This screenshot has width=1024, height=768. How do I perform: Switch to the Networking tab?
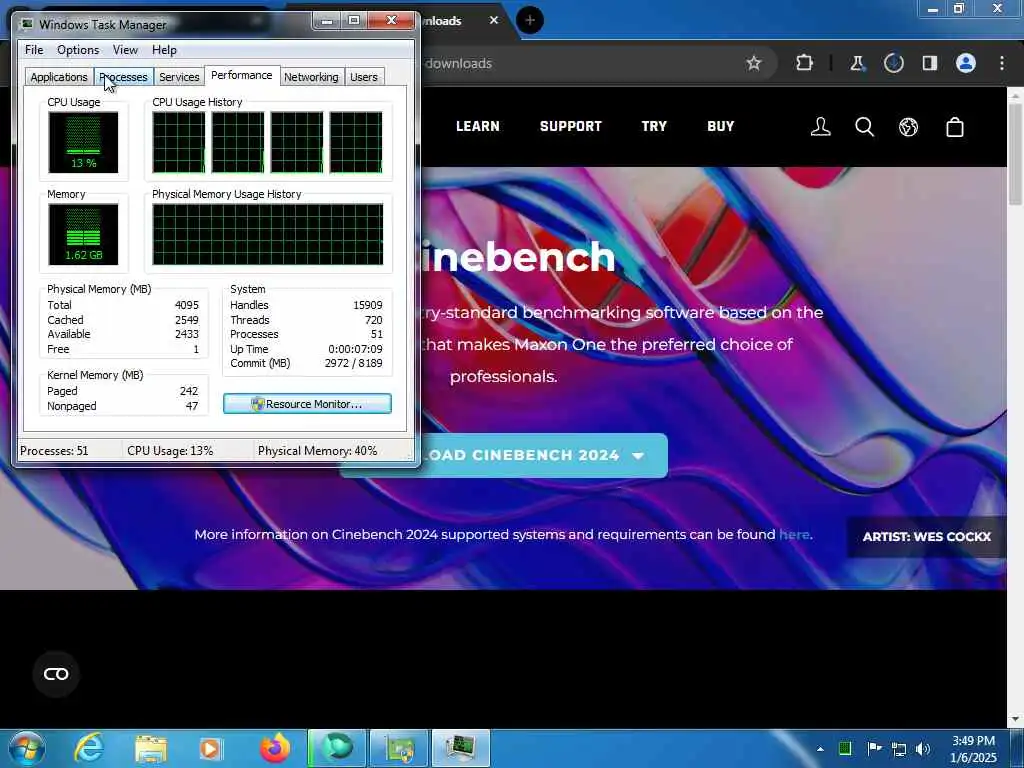point(311,76)
